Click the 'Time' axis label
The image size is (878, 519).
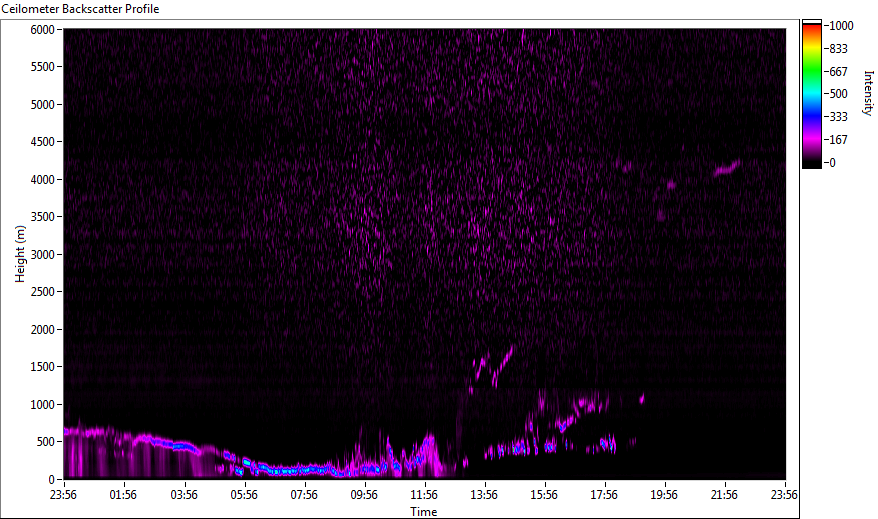(423, 511)
